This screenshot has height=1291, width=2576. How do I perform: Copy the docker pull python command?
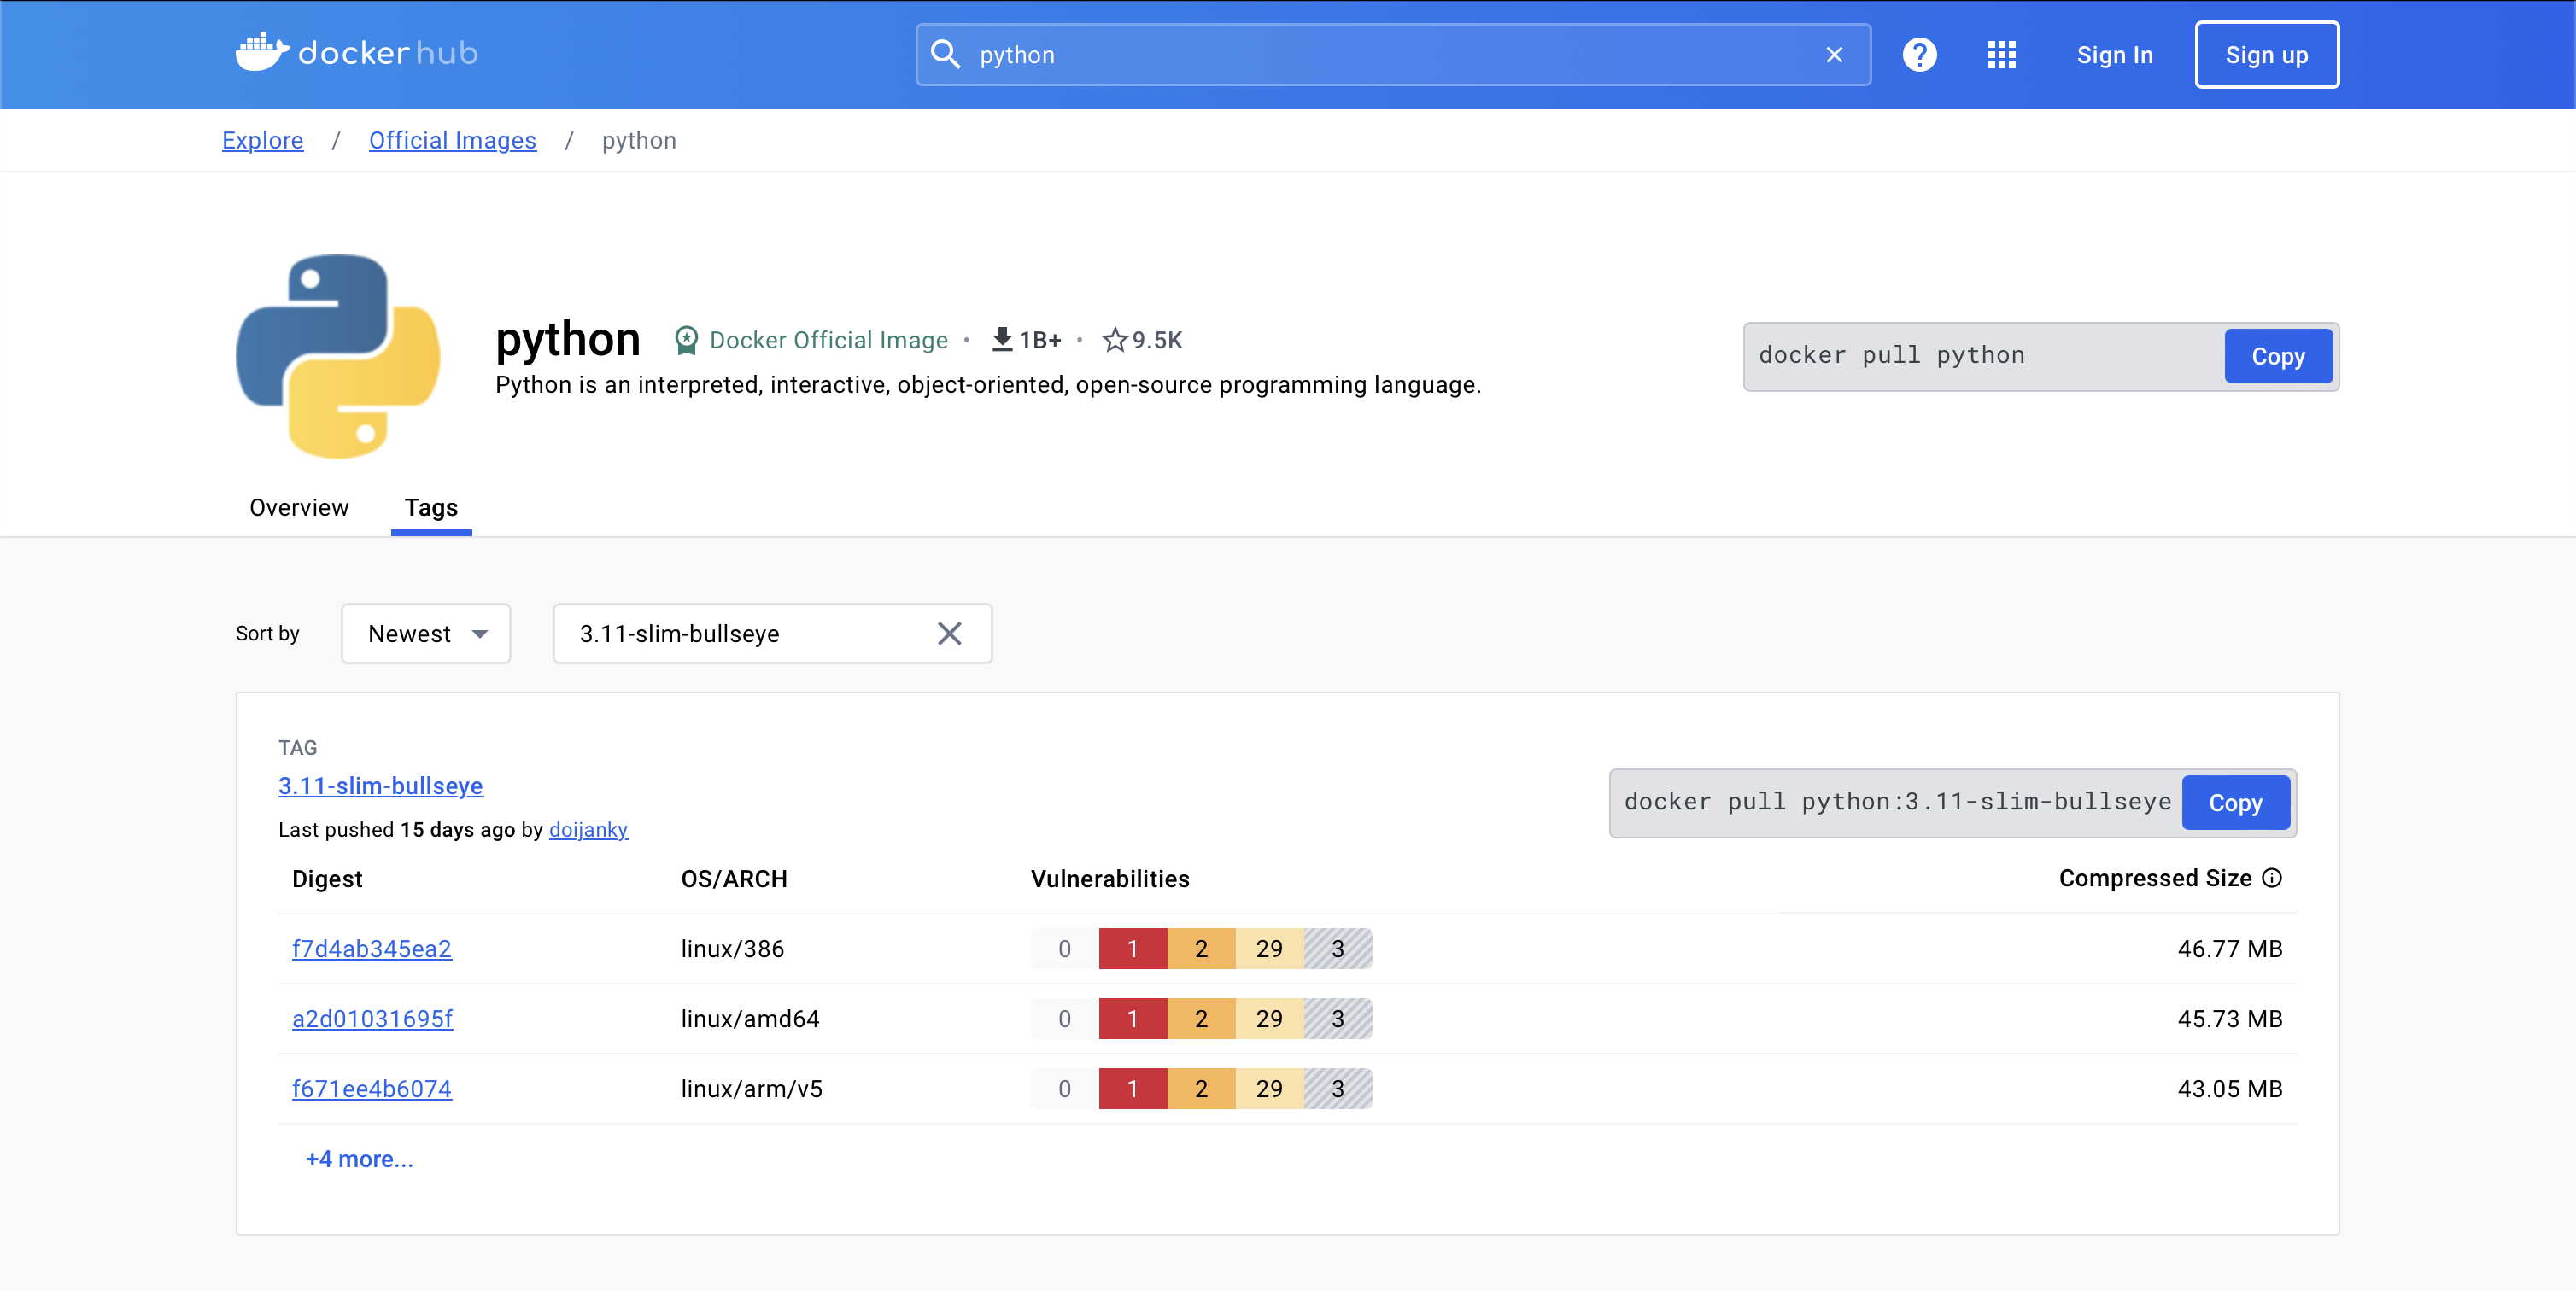coord(2278,356)
